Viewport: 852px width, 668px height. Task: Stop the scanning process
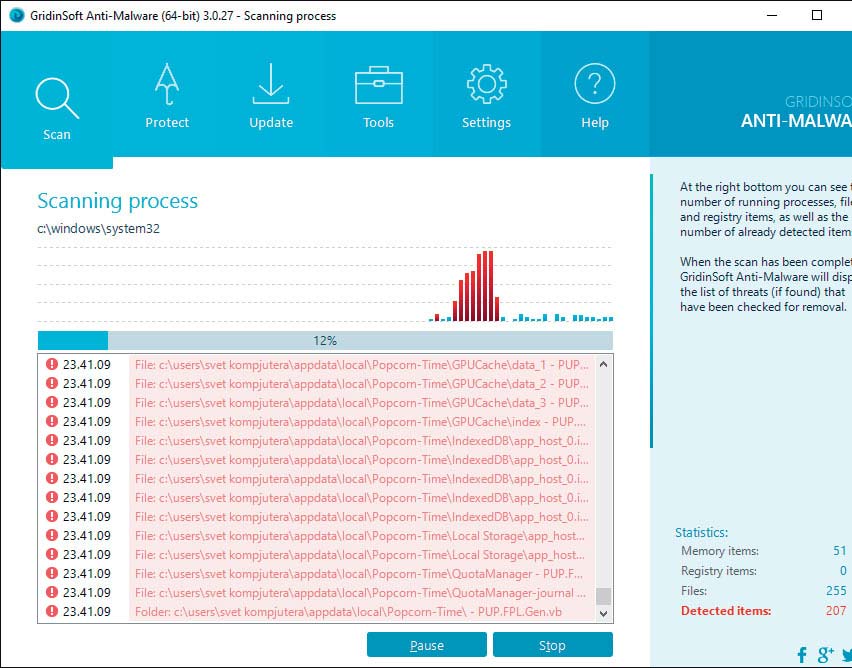pyautogui.click(x=553, y=645)
